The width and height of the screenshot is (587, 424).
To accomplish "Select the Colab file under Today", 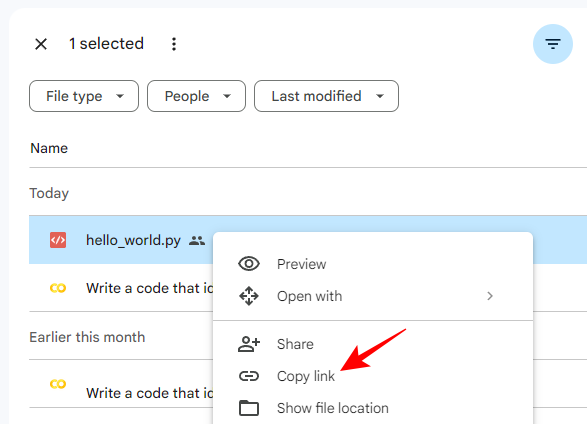I will [x=150, y=288].
